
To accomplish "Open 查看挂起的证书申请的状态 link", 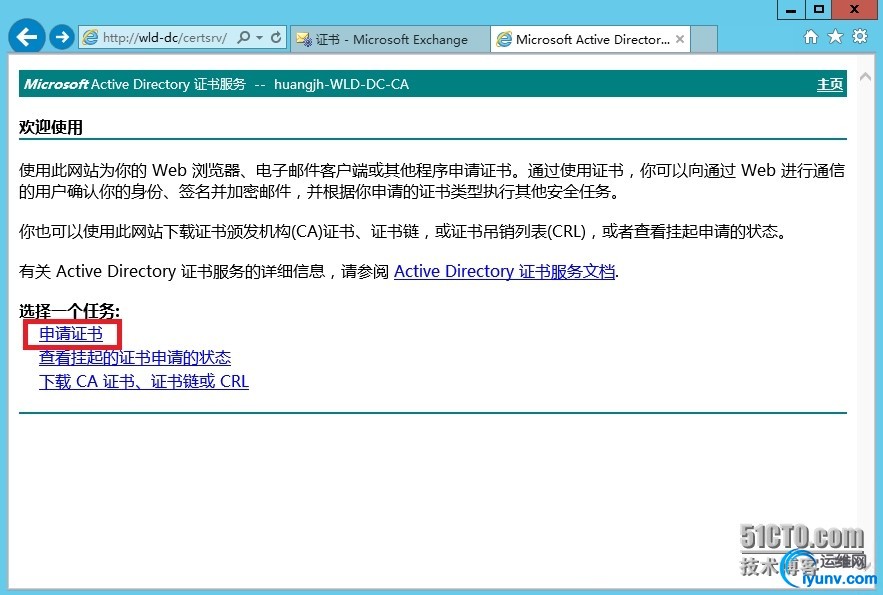I will tap(135, 357).
